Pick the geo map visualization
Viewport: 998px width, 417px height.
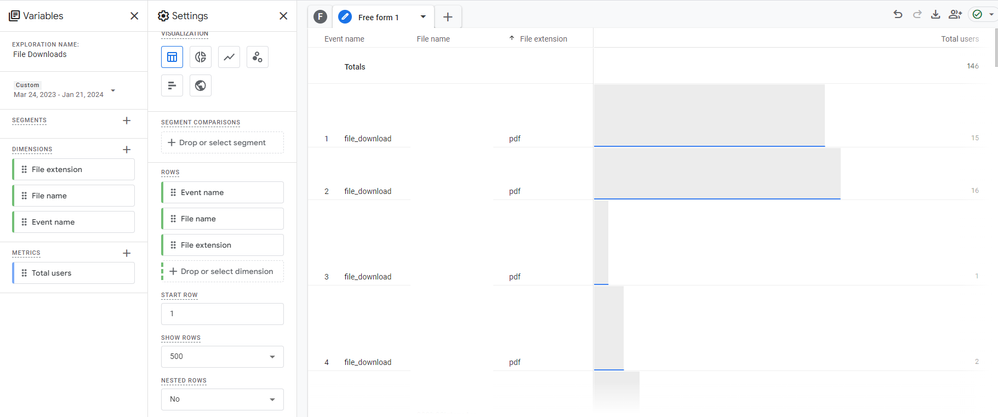pyautogui.click(x=200, y=85)
